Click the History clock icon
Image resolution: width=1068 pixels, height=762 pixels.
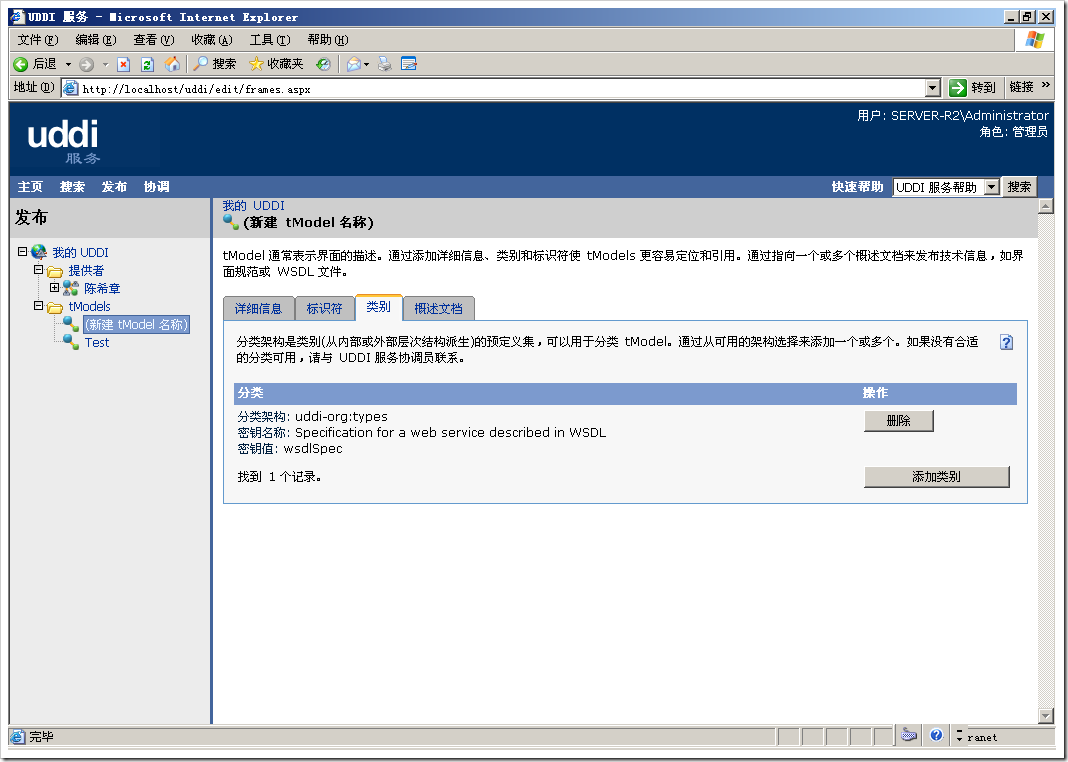click(x=323, y=64)
